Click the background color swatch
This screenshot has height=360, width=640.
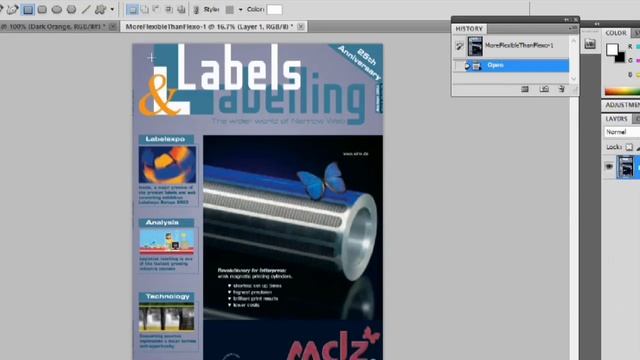621,58
